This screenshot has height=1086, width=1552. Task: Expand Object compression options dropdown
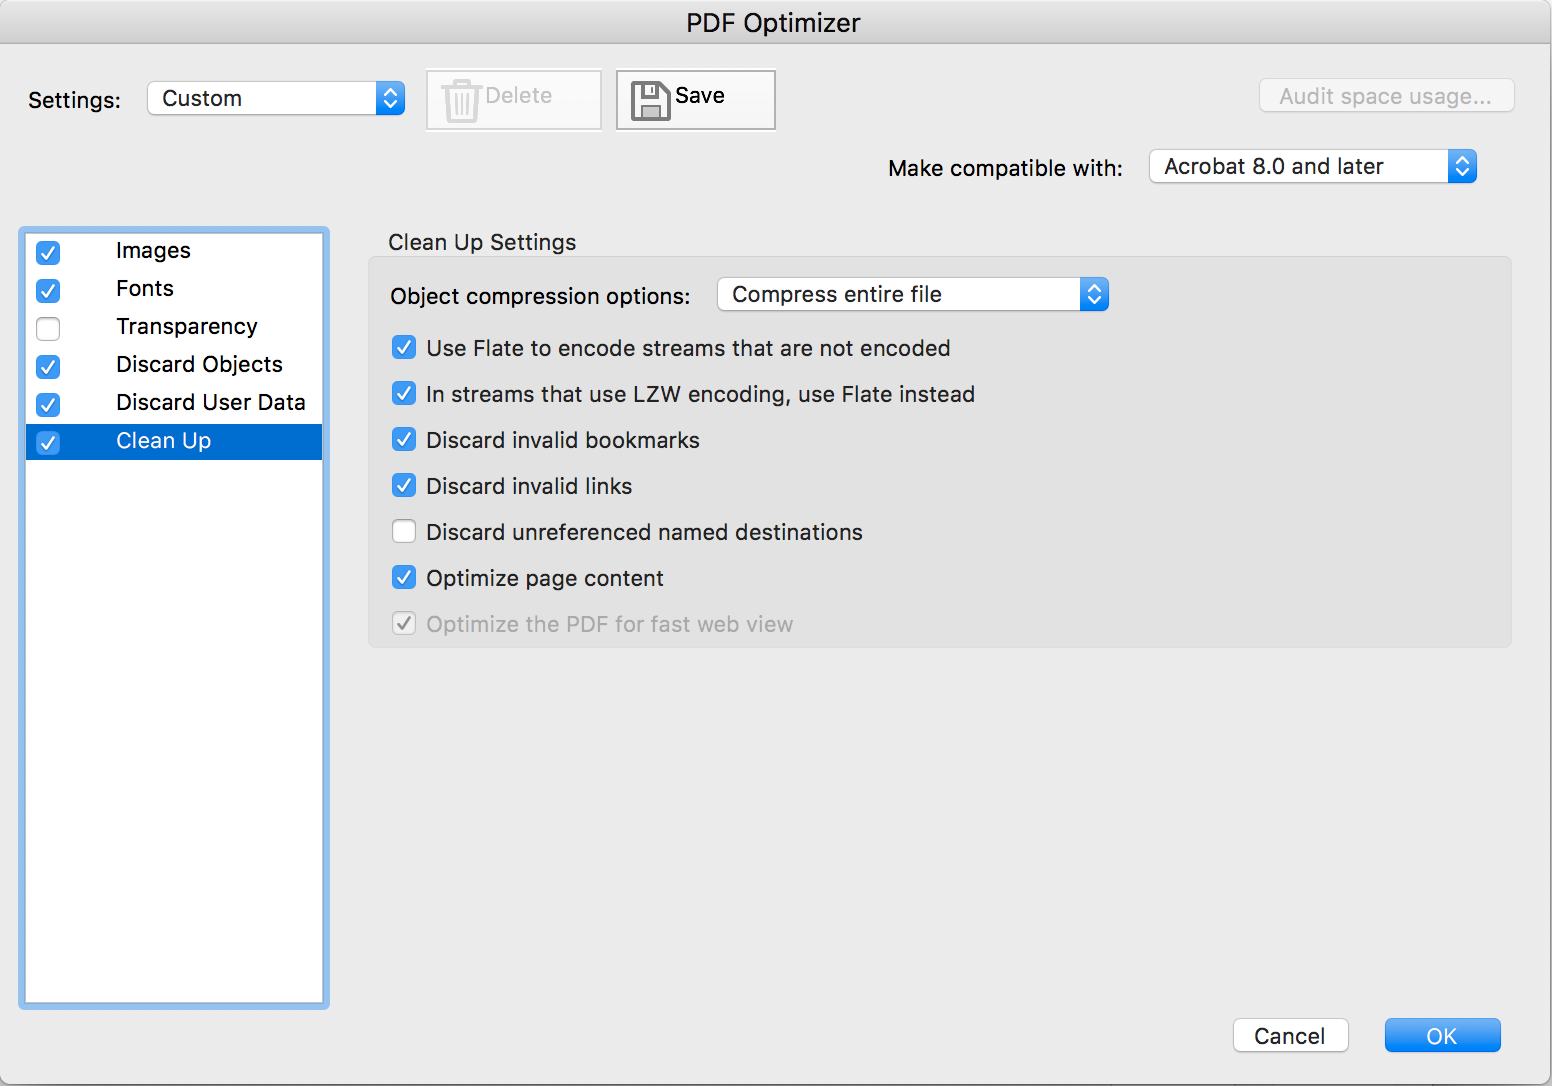click(x=912, y=294)
